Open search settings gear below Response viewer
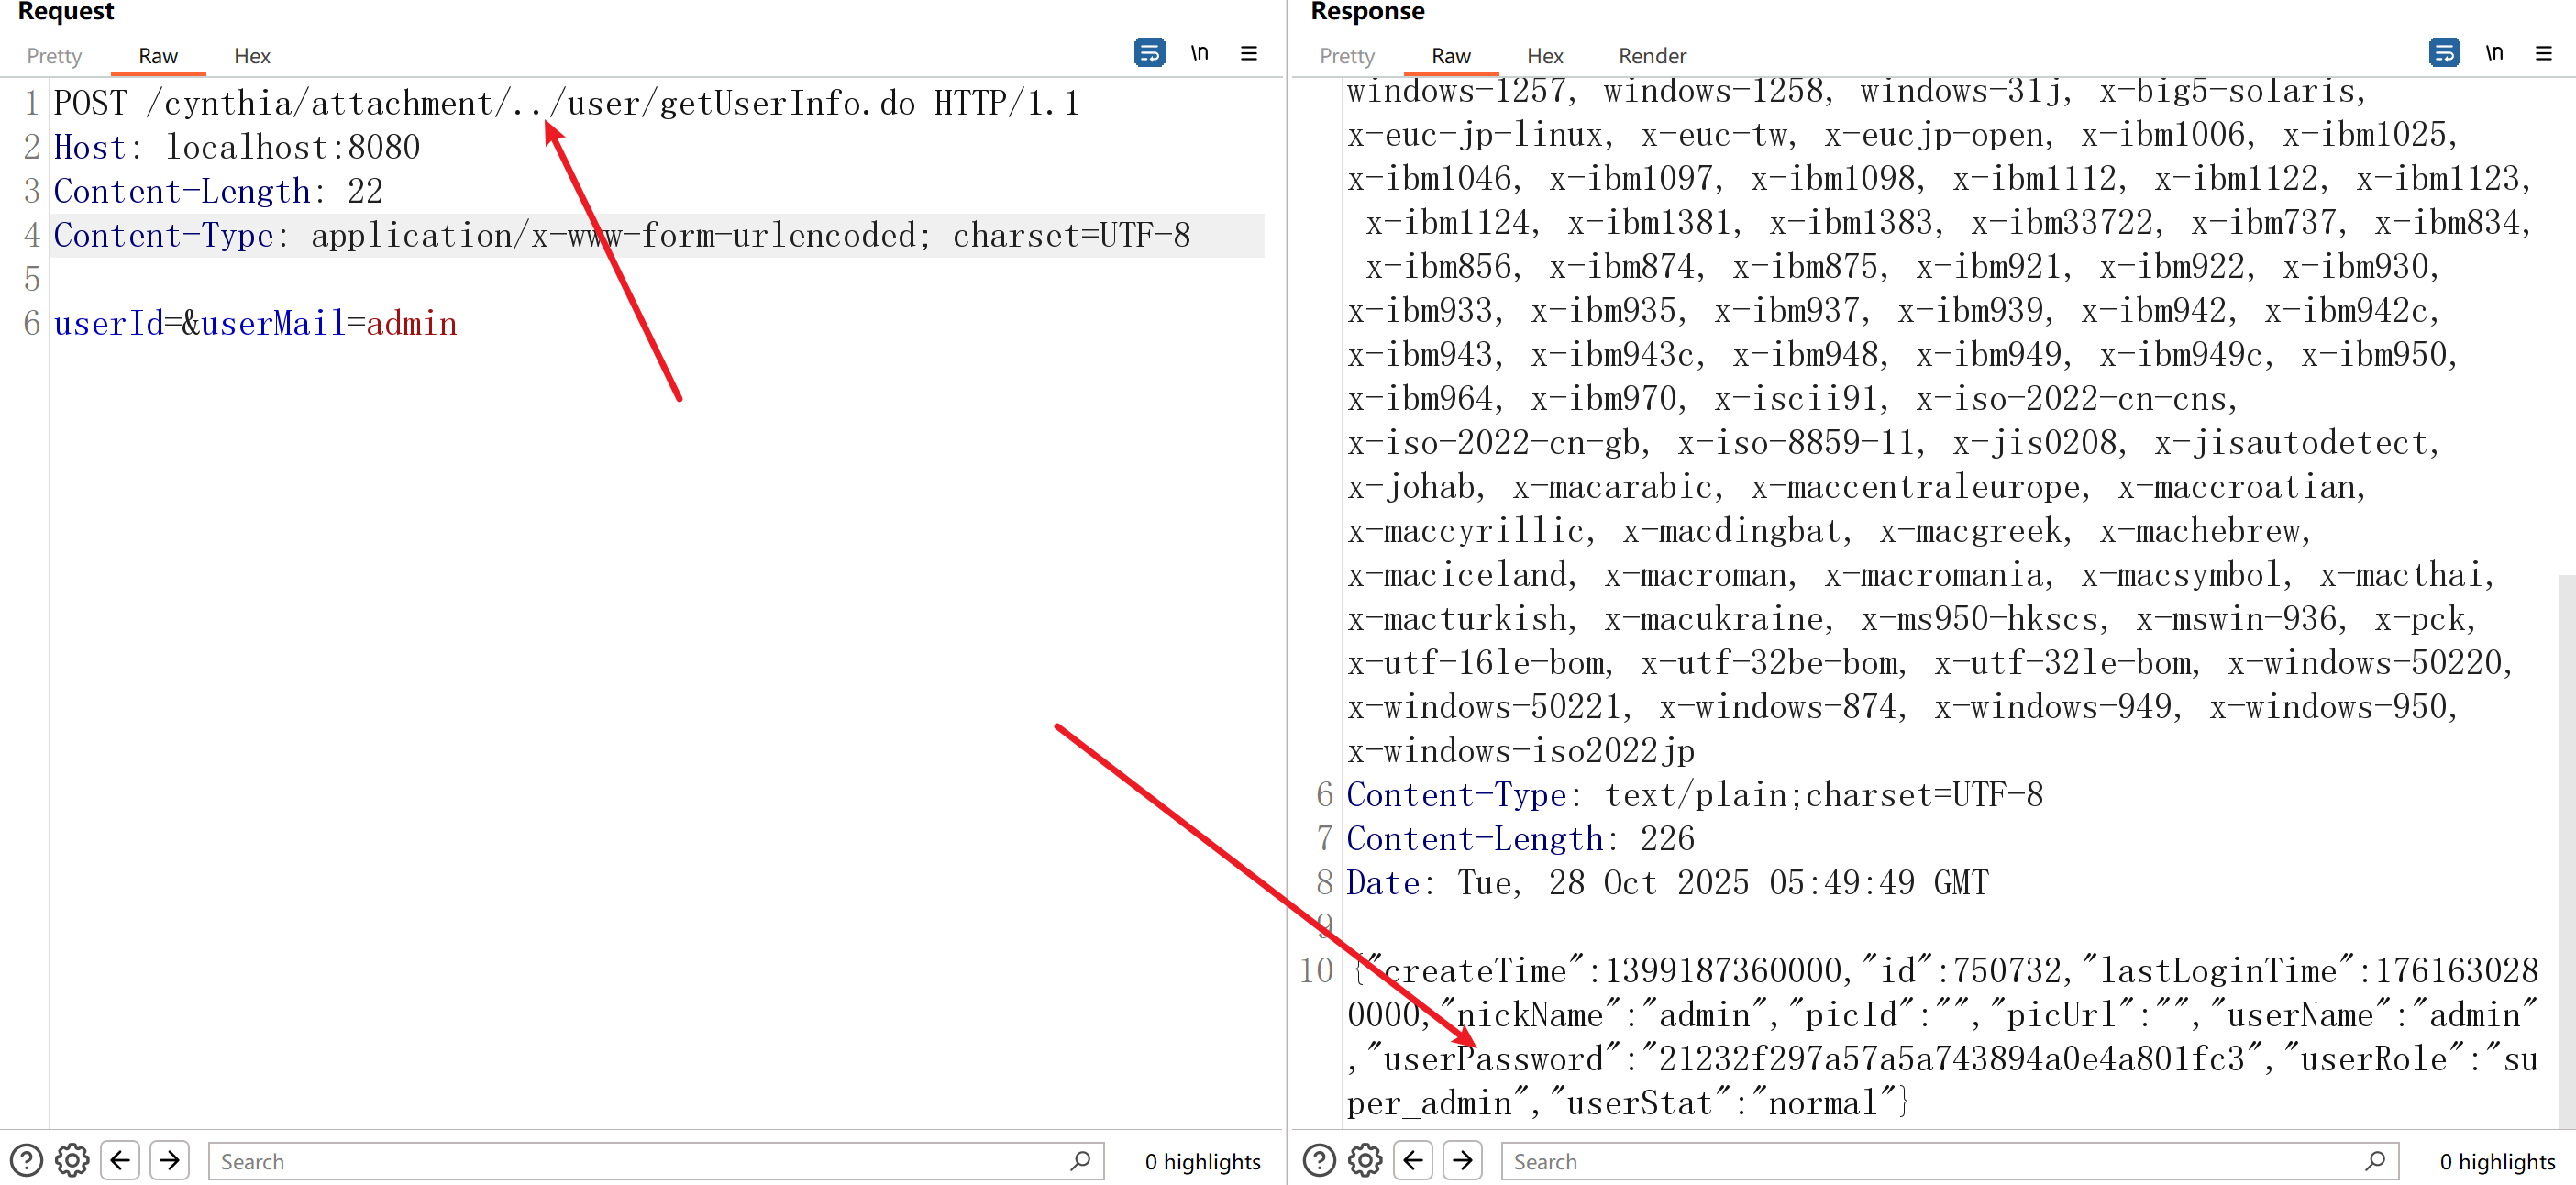Image resolution: width=2576 pixels, height=1185 pixels. [1365, 1160]
